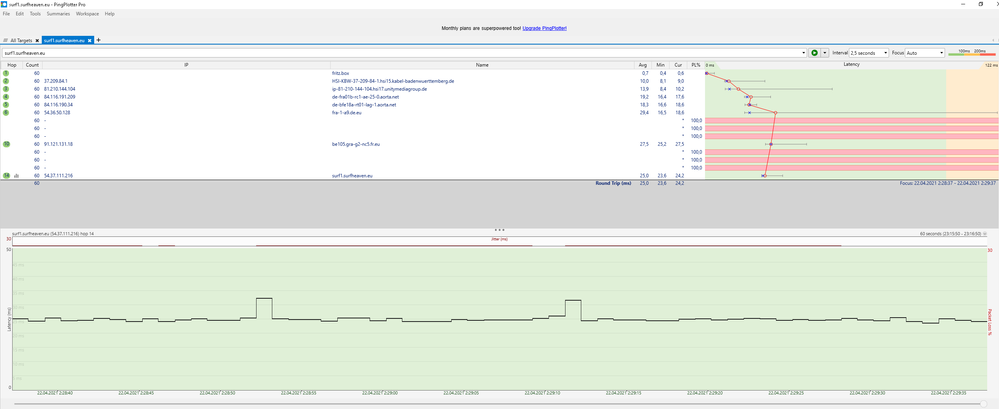Start tracing with the green play button

[x=814, y=53]
